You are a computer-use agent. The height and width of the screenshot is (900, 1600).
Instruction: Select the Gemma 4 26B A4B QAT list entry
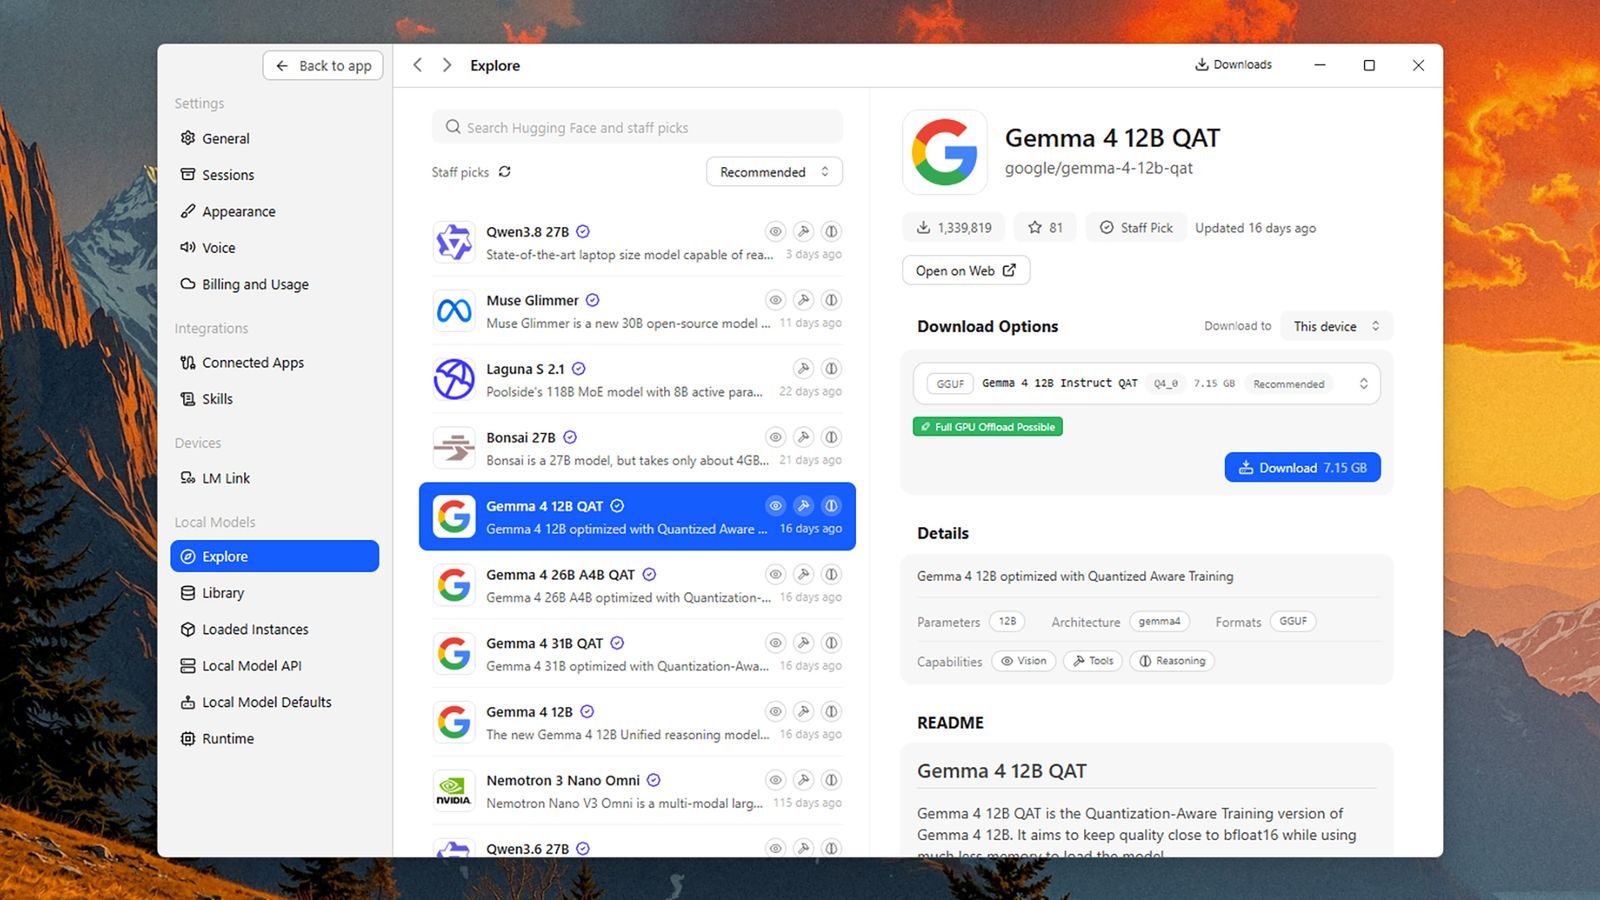click(x=637, y=585)
